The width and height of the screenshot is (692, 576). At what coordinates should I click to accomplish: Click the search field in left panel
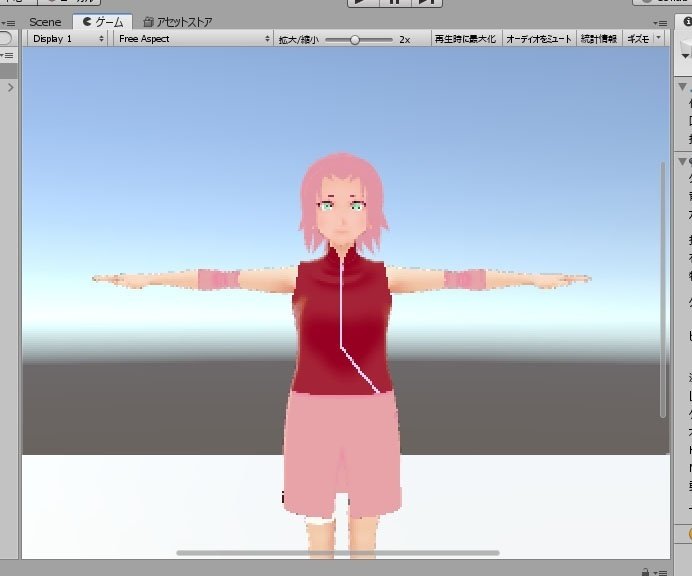point(6,38)
